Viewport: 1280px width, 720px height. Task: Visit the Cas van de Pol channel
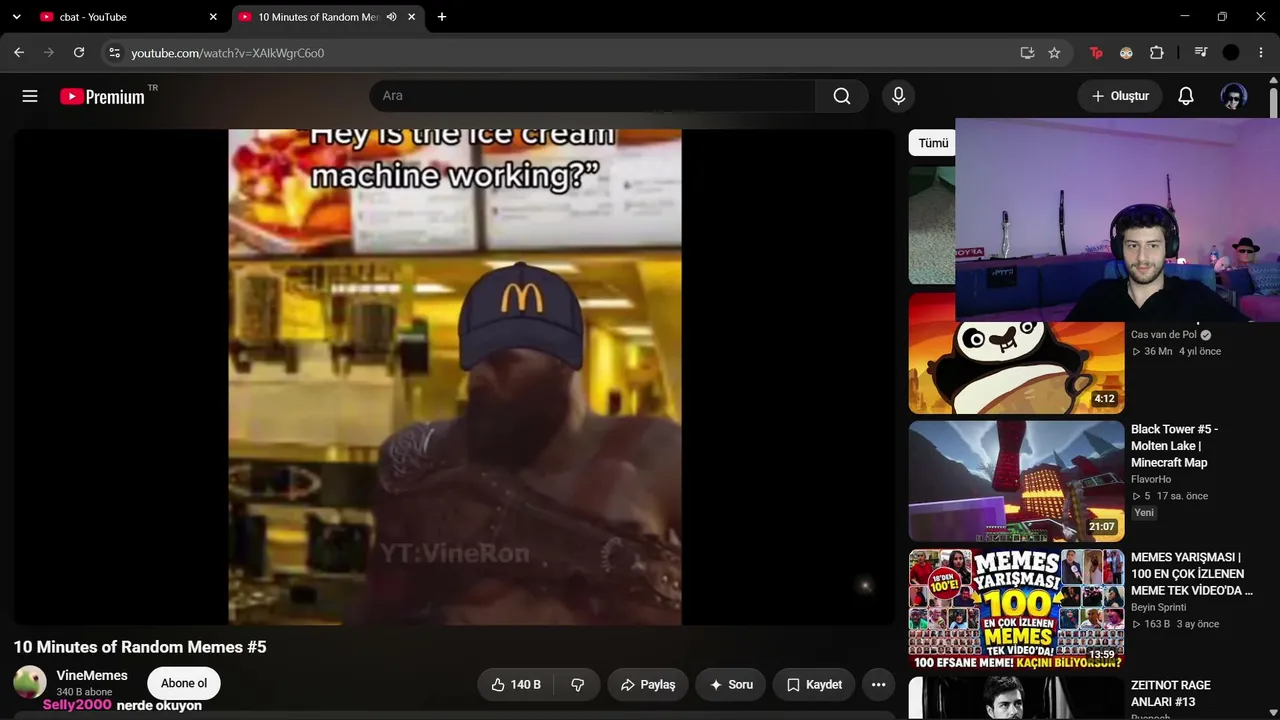pyautogui.click(x=1164, y=335)
